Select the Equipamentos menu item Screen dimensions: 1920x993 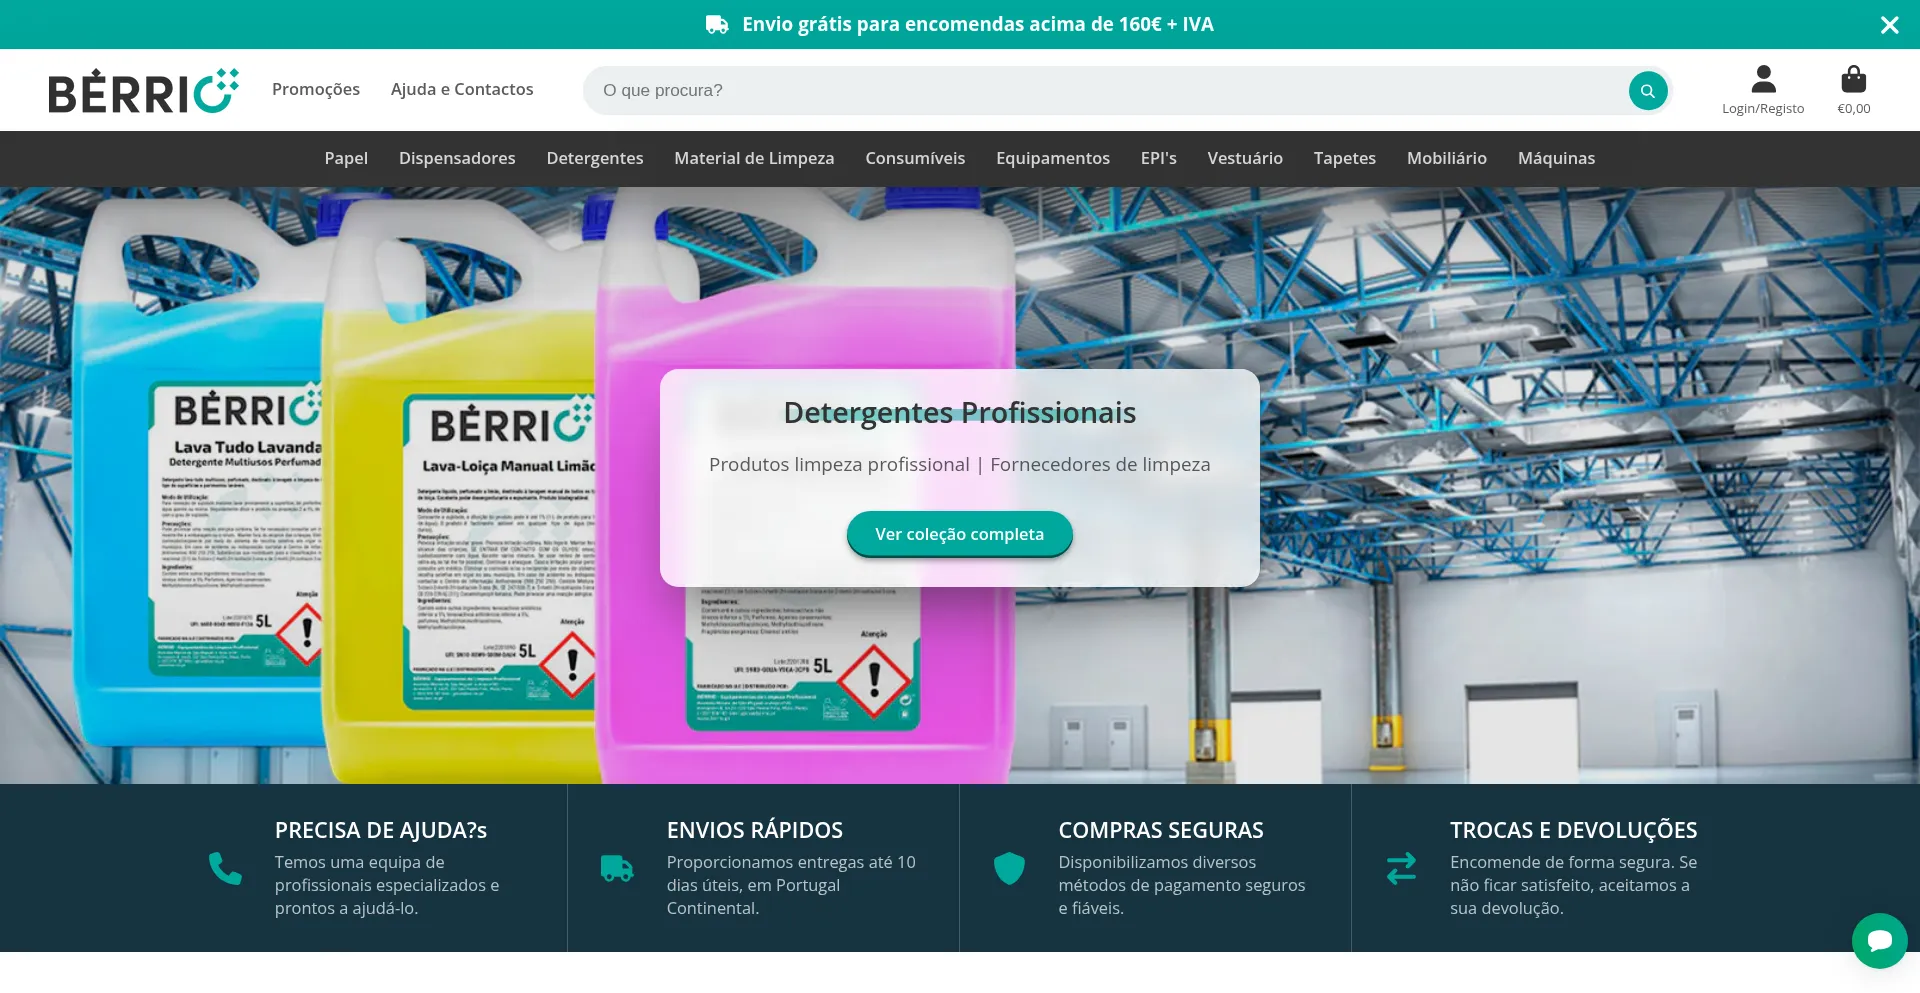(x=1053, y=158)
